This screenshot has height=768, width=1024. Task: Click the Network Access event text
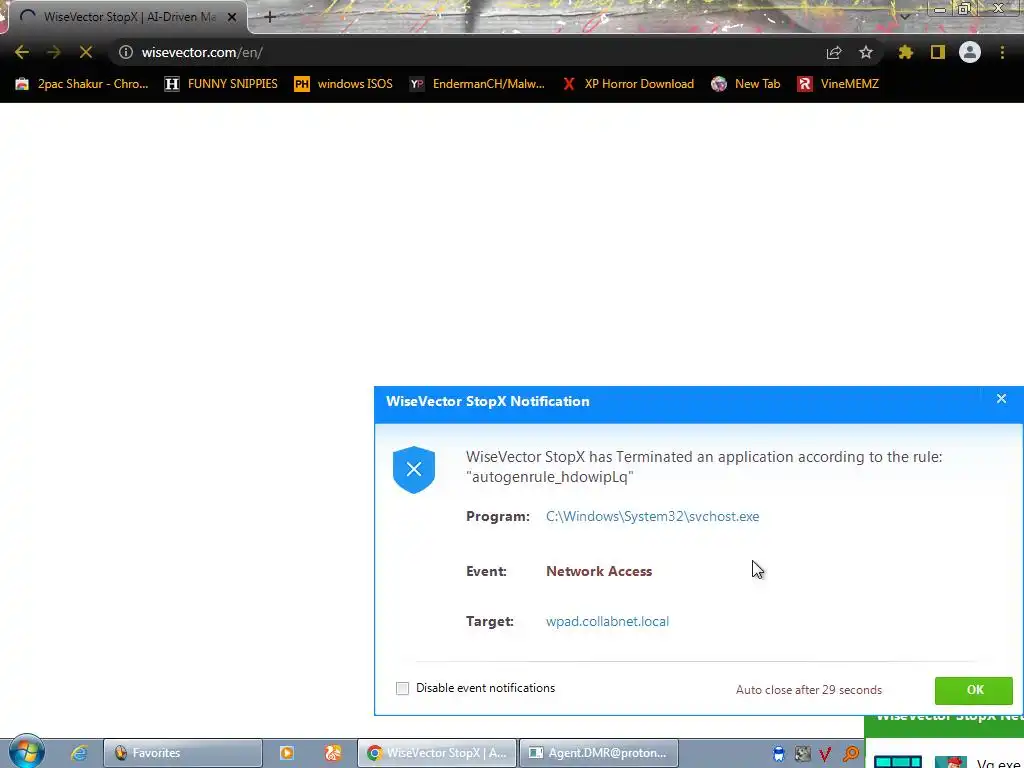point(599,571)
